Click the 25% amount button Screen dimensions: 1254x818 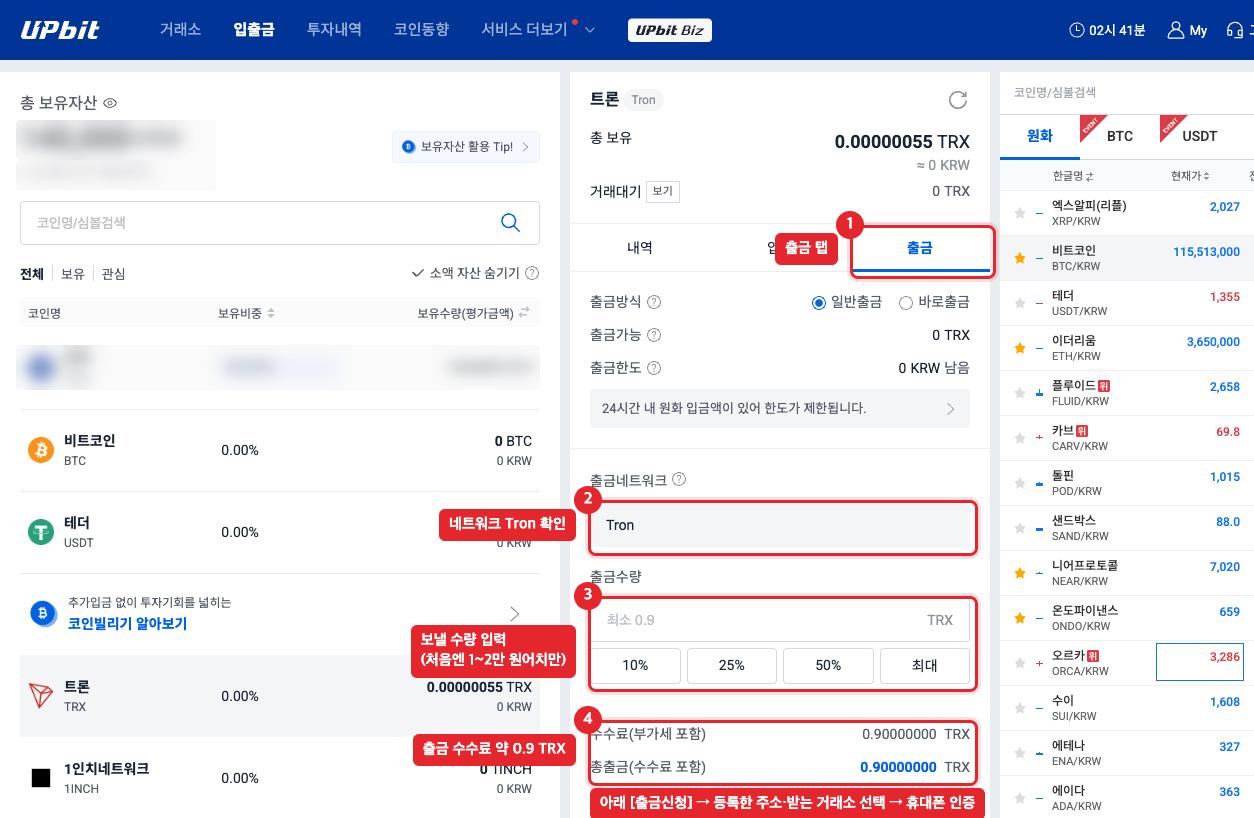pyautogui.click(x=731, y=665)
